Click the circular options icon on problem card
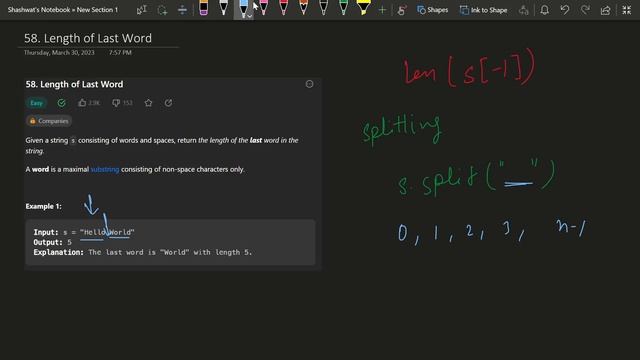 [309, 84]
